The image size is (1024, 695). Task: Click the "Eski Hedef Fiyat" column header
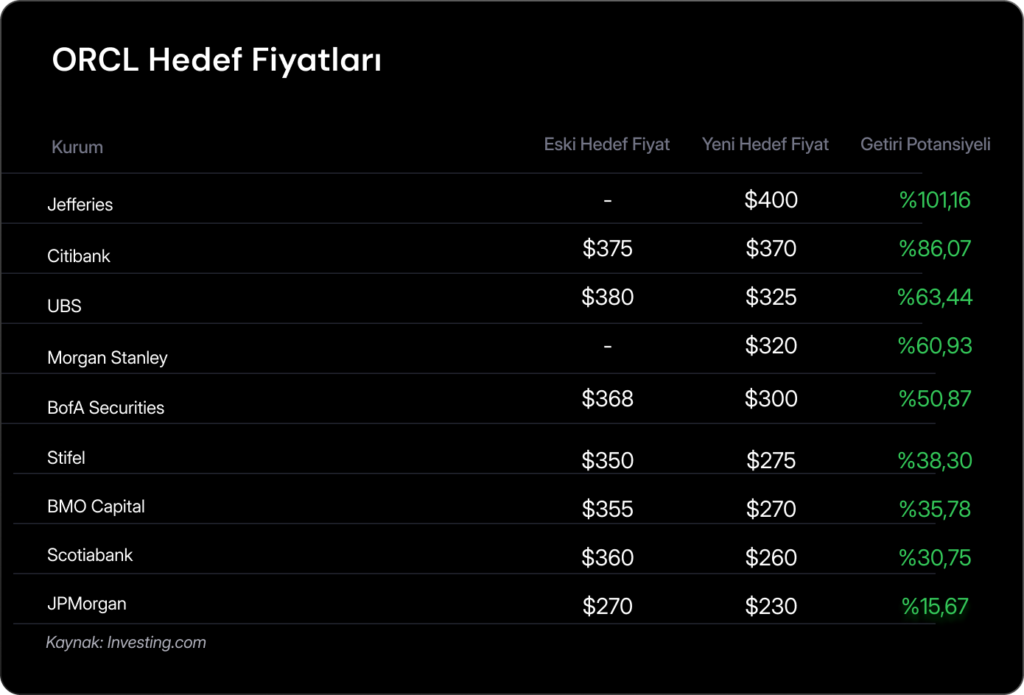pos(607,144)
